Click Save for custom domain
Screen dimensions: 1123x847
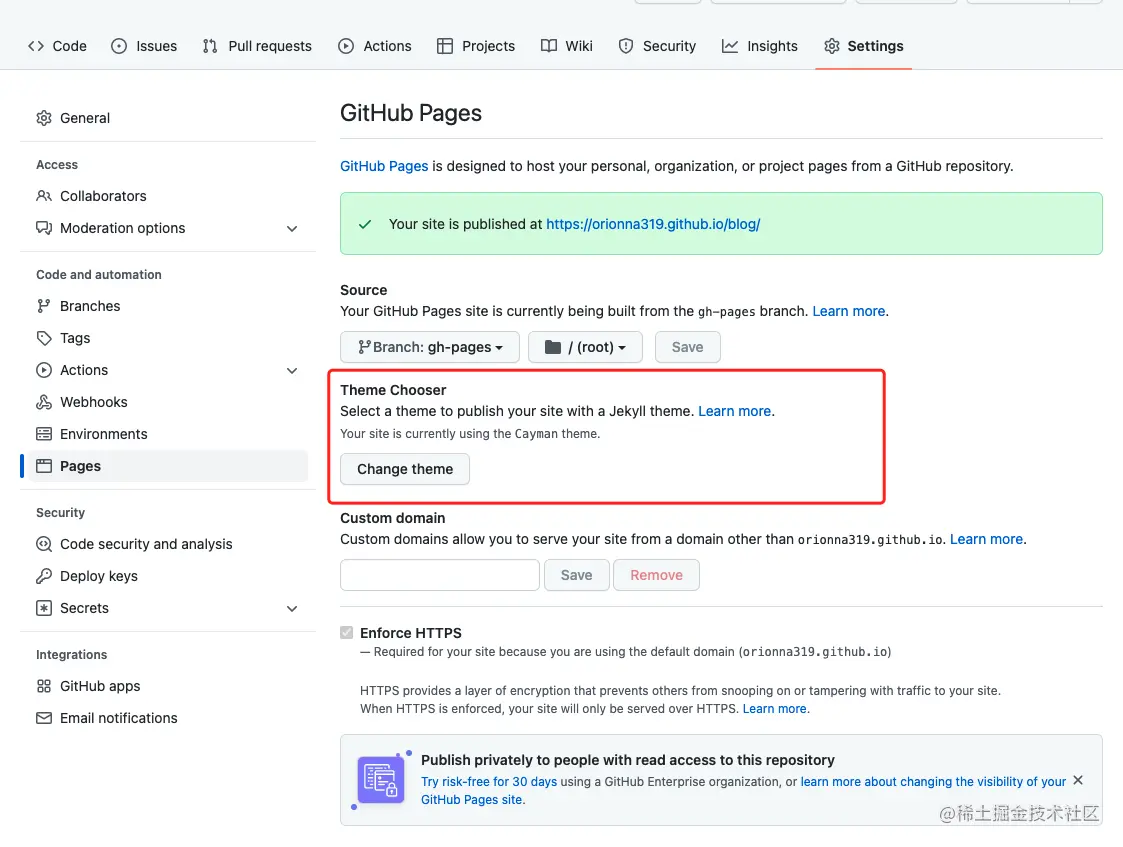(577, 575)
